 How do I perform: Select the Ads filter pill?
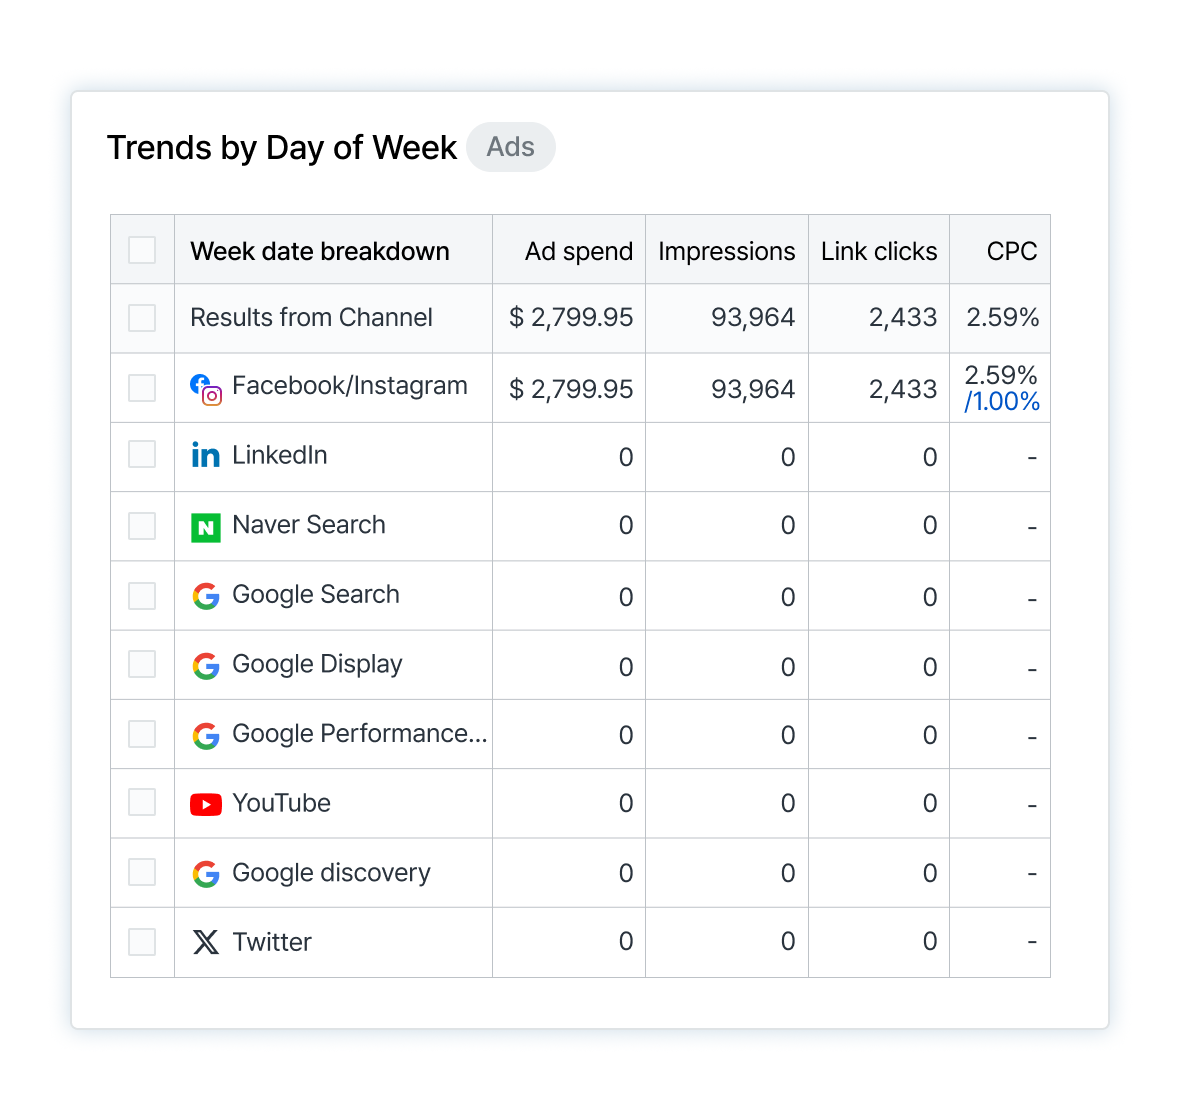(x=511, y=147)
